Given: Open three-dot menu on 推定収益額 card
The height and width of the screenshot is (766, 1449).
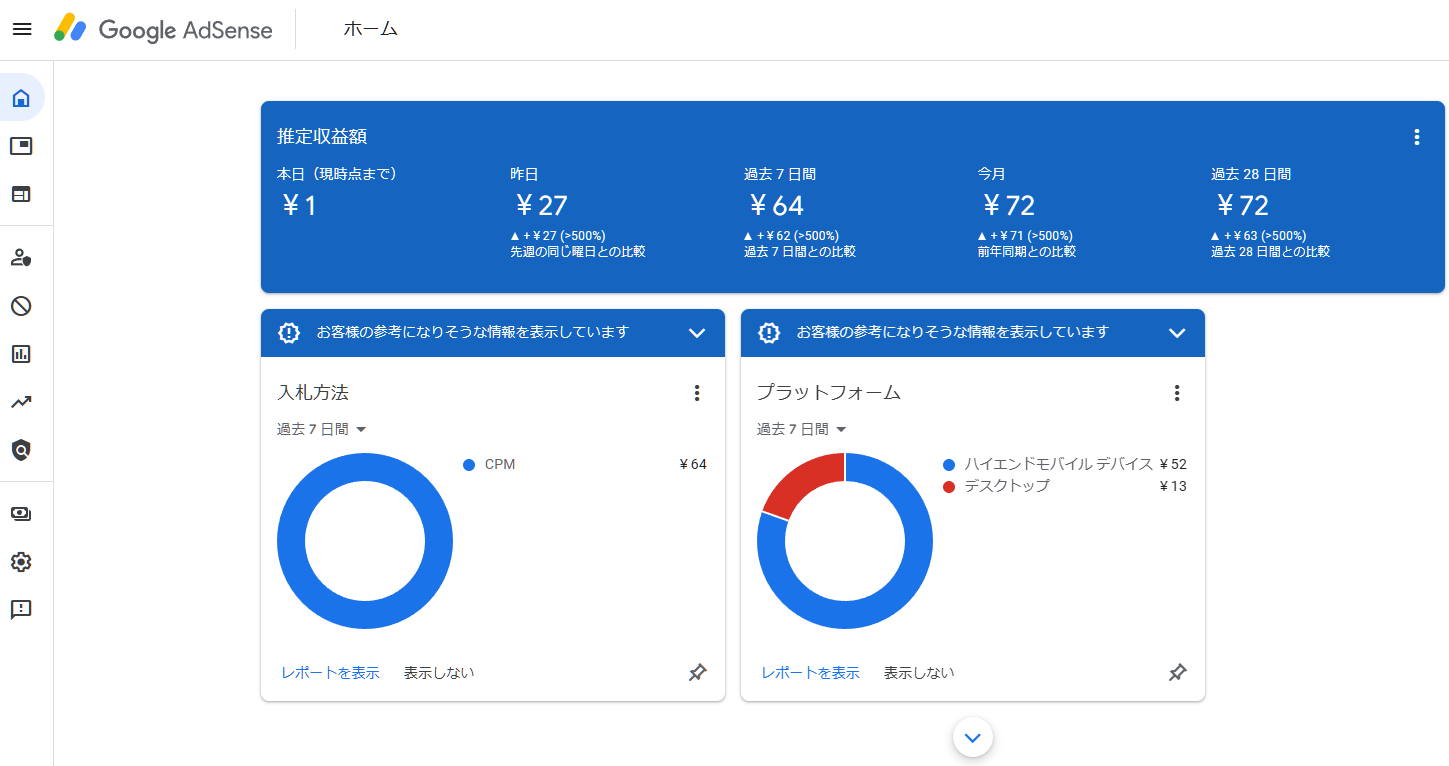Looking at the screenshot, I should pos(1416,137).
